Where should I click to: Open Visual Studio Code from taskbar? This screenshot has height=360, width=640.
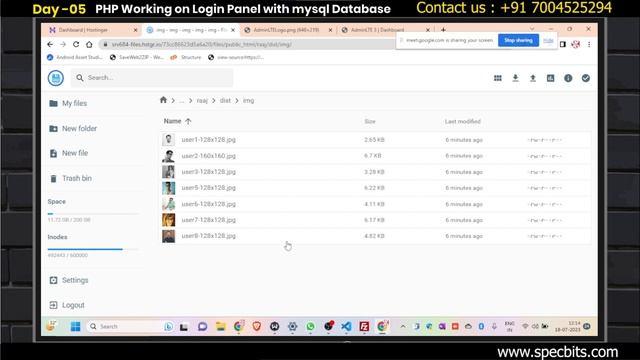(x=346, y=327)
